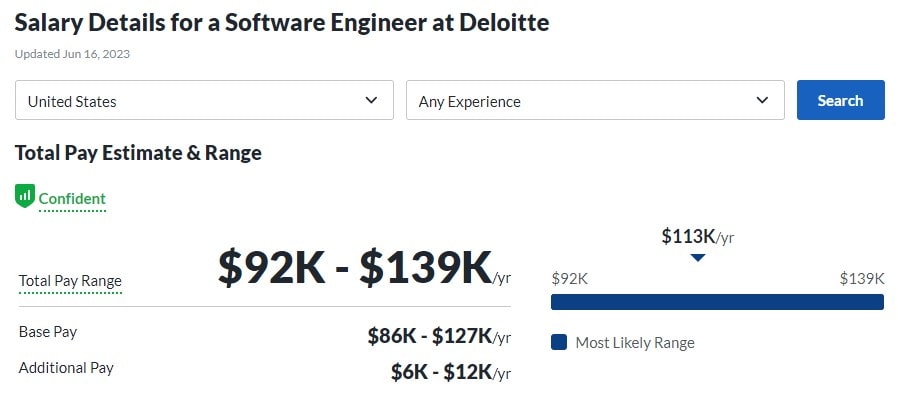Open the United States location dropdown
This screenshot has width=898, height=401.
204,100
